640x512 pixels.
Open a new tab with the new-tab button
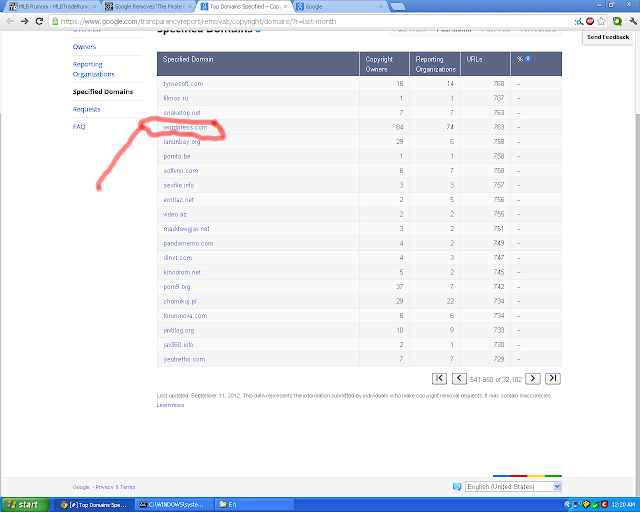coord(398,7)
